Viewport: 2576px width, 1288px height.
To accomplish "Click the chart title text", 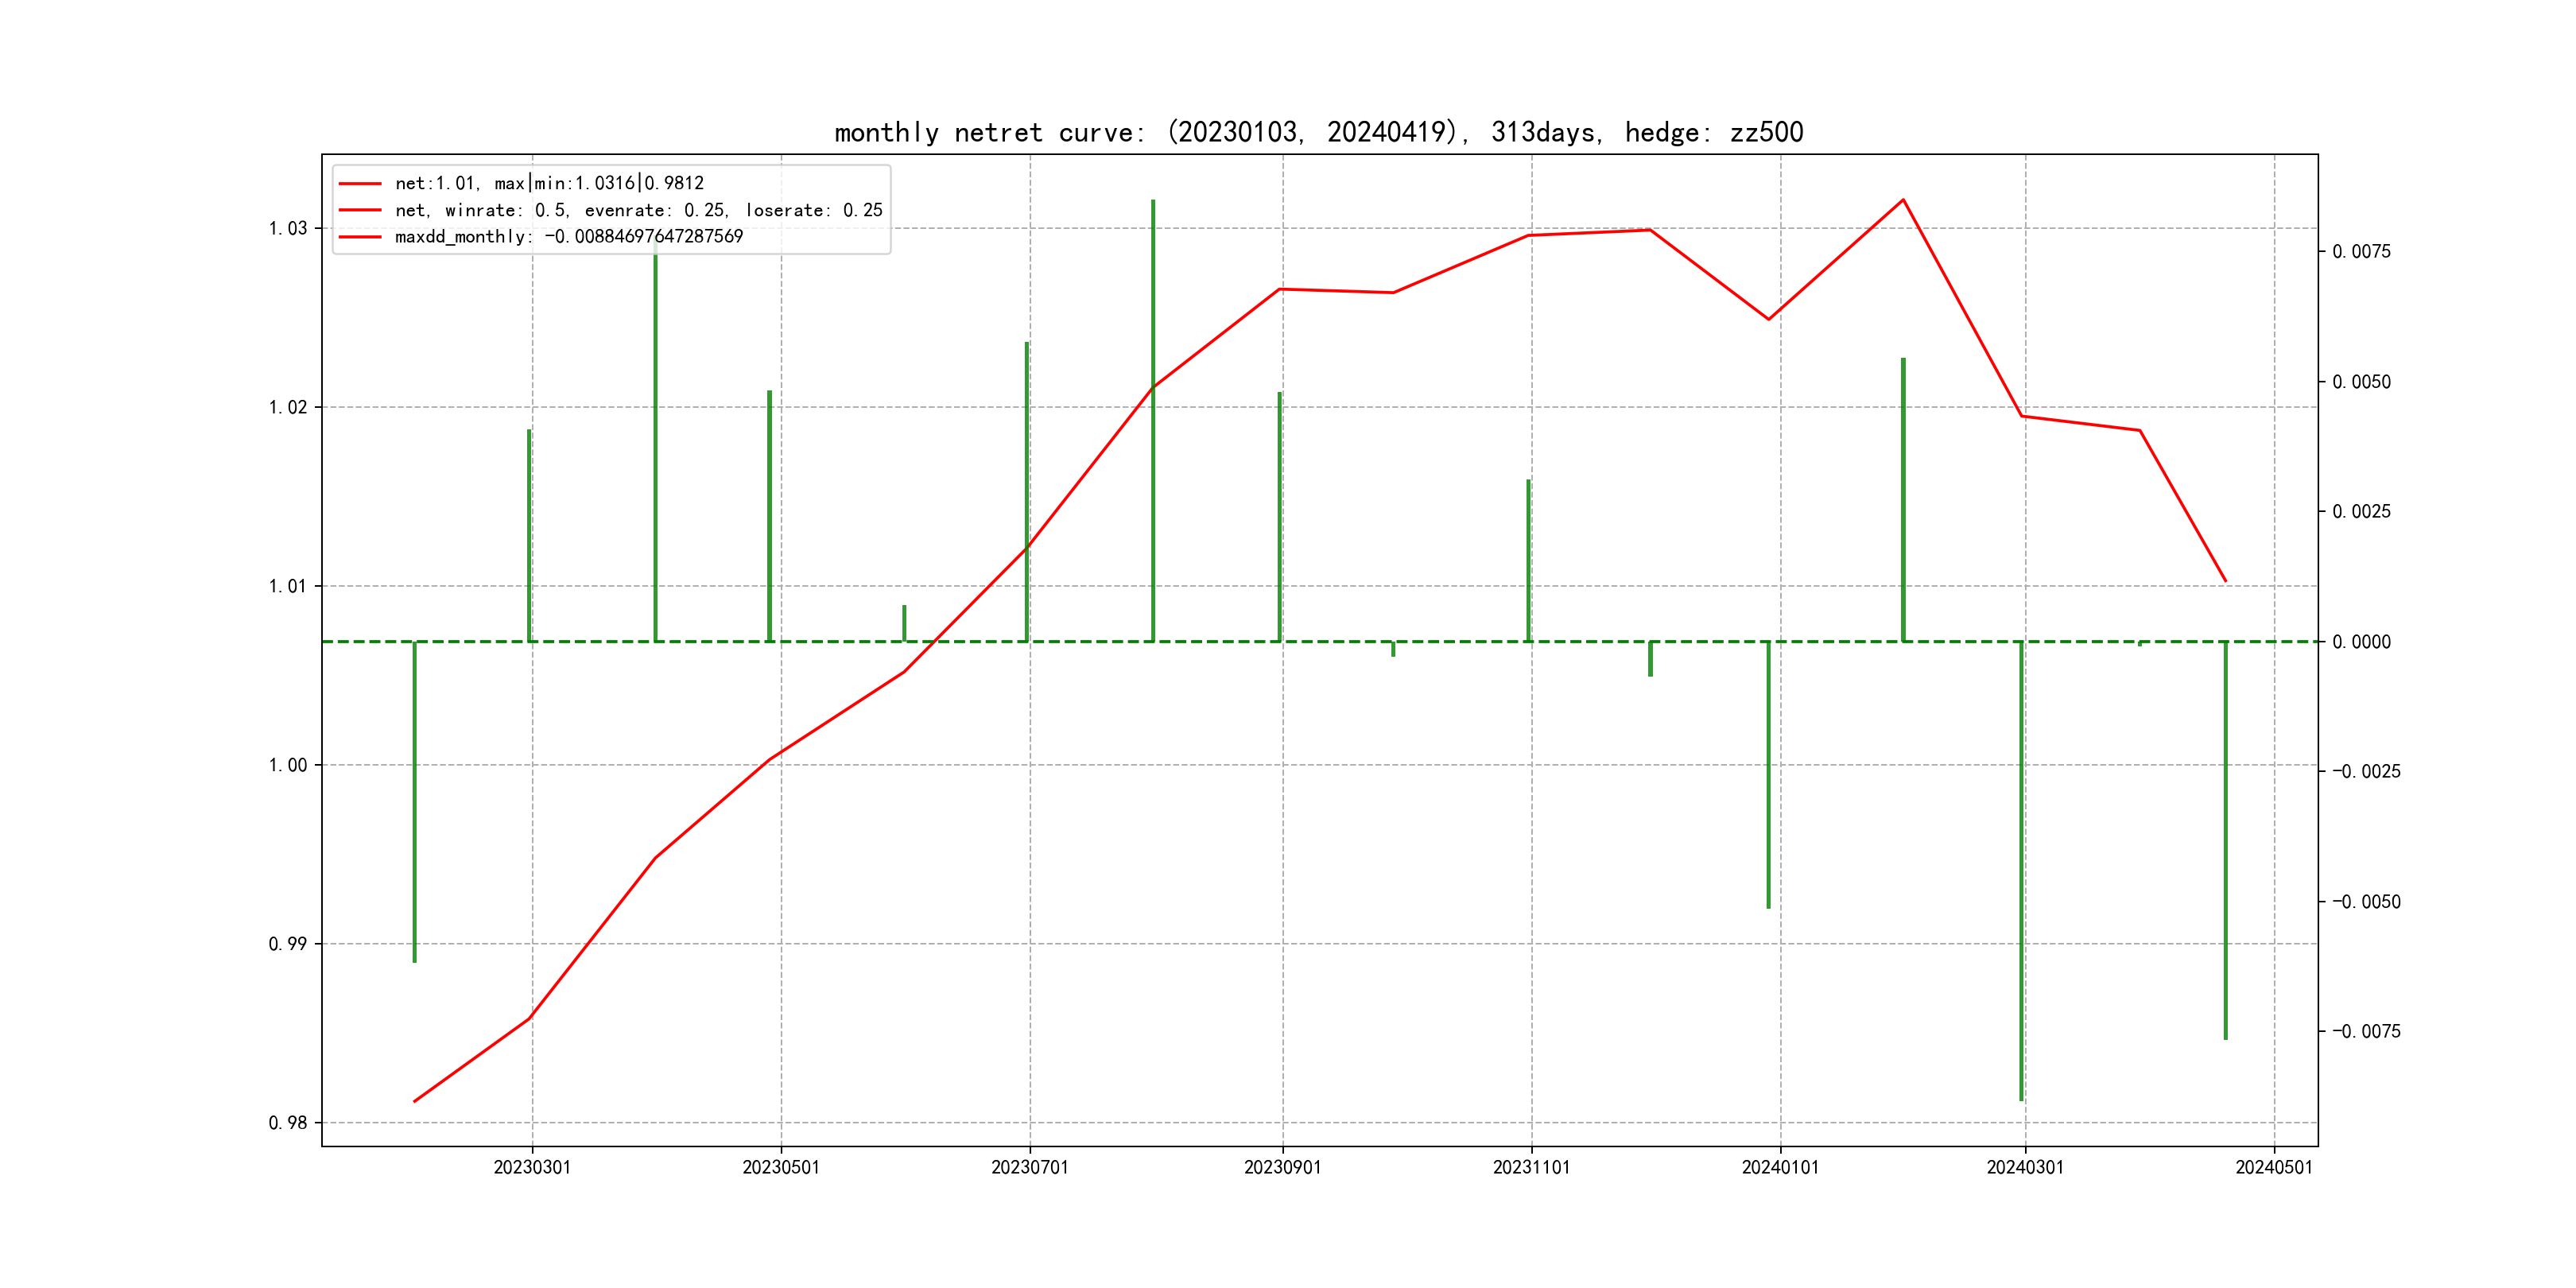I will click(x=1318, y=132).
